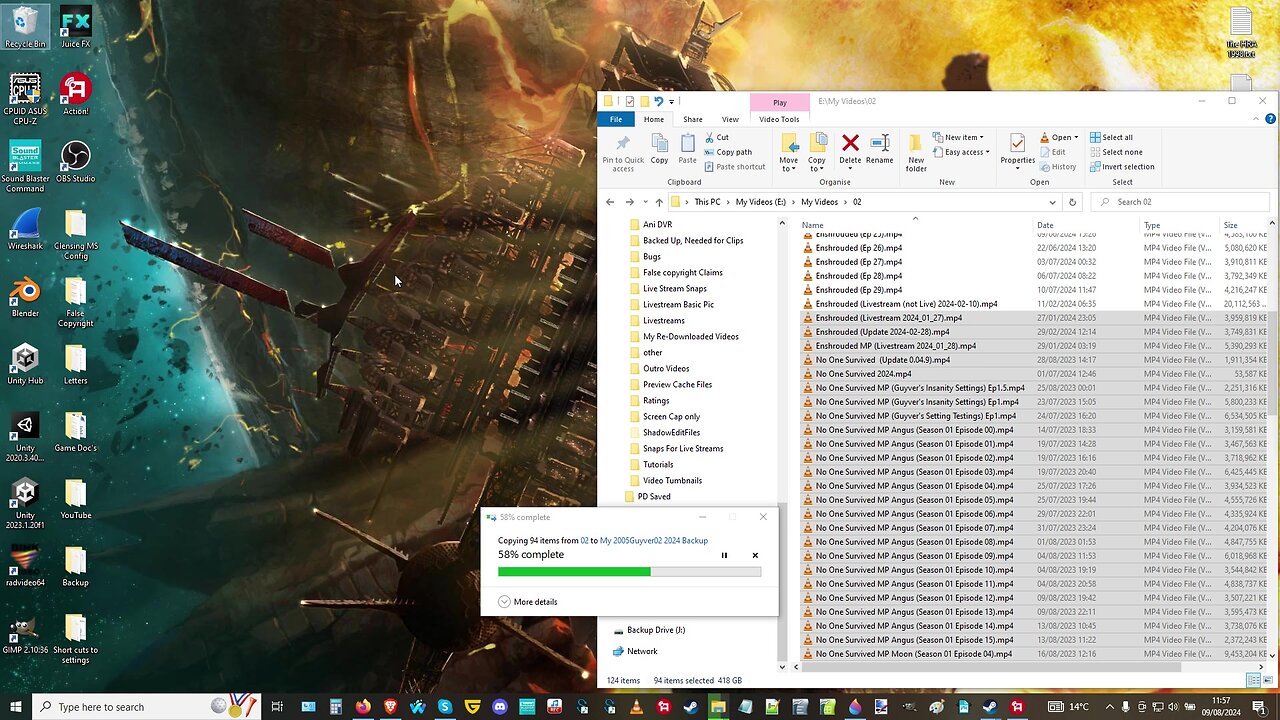The height and width of the screenshot is (720, 1280).
Task: Select Backup Drive (J:) in navigation pane
Action: [x=655, y=630]
